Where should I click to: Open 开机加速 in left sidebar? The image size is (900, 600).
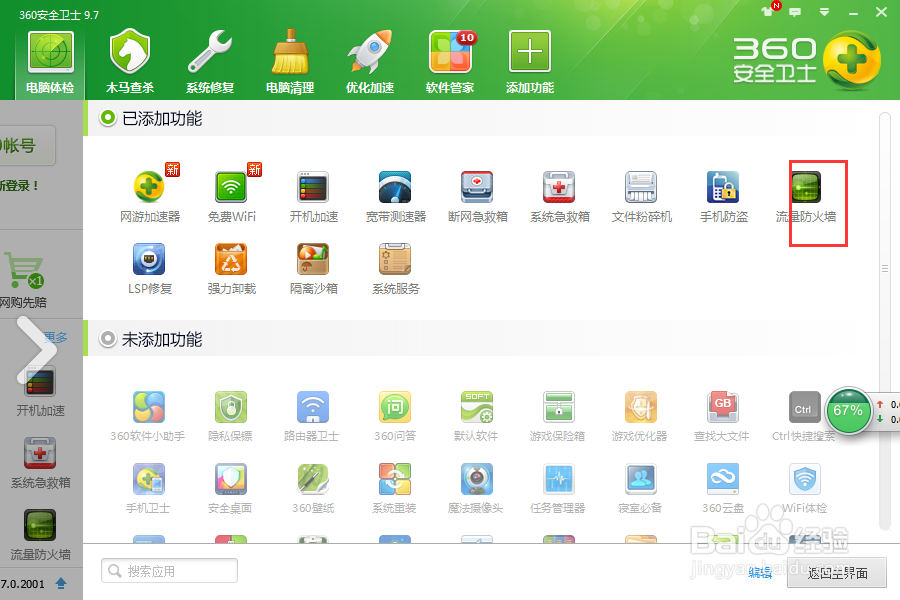(x=40, y=393)
